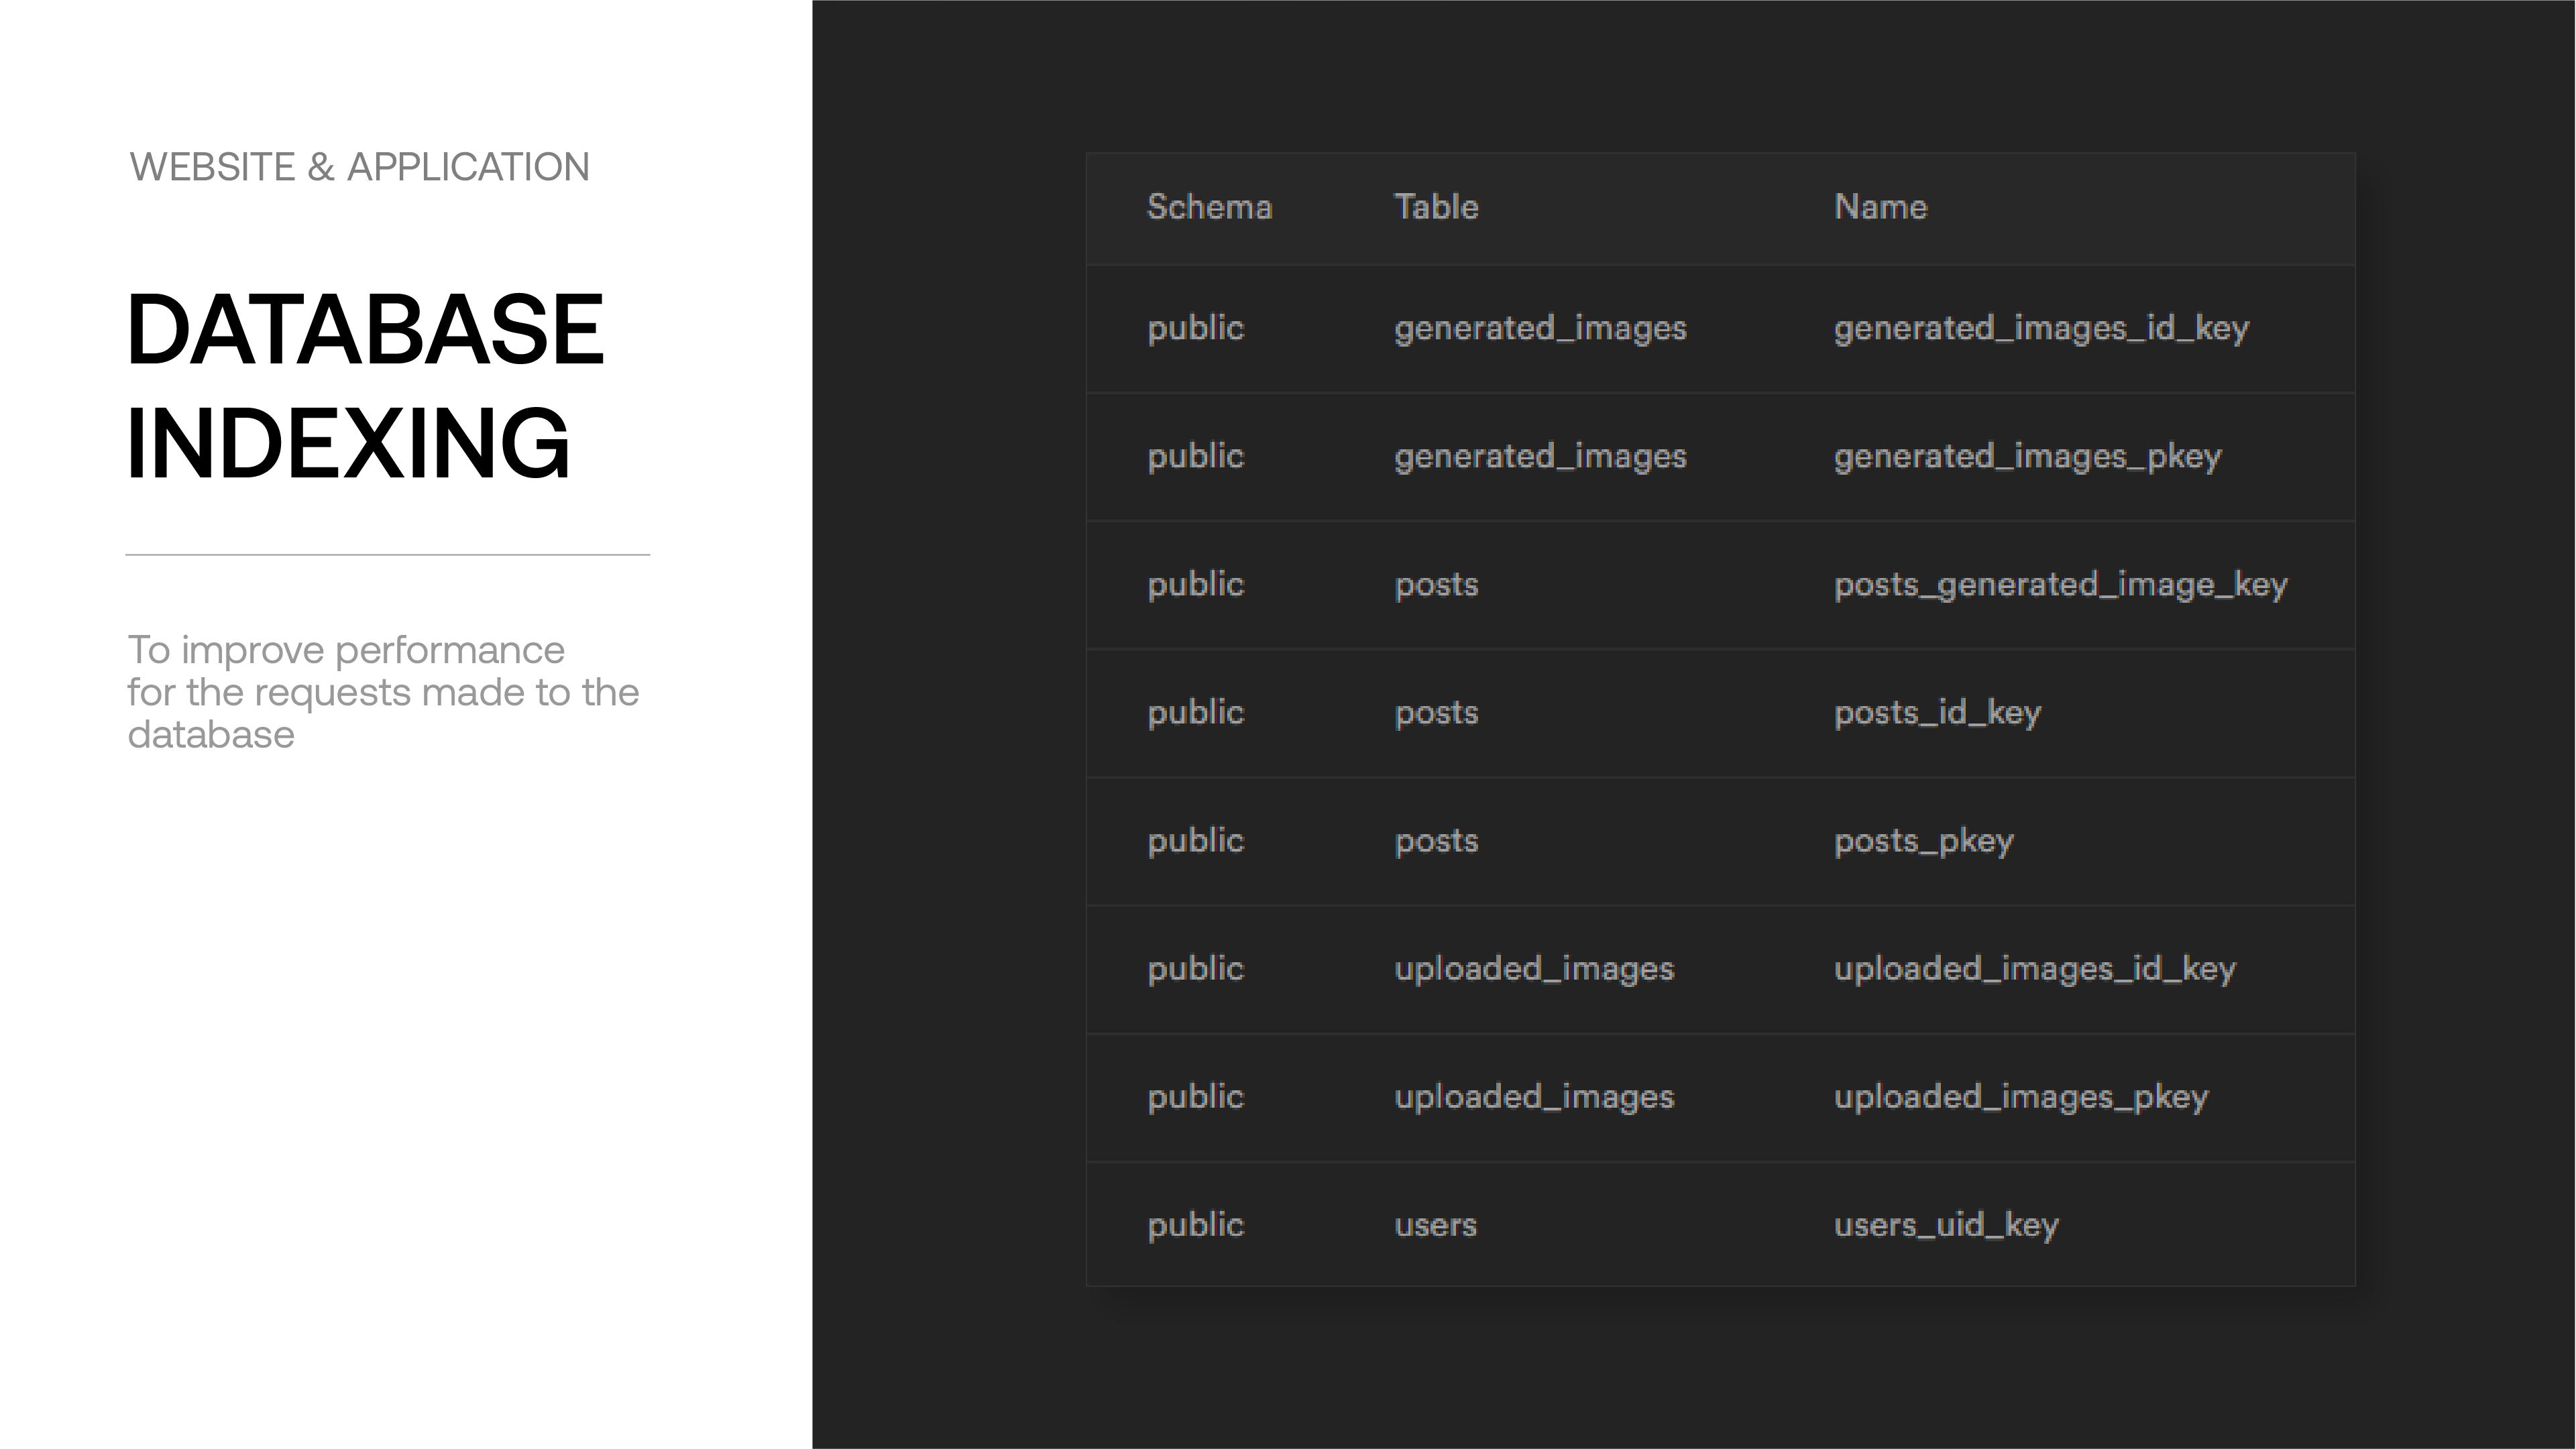Click the posts_generated_image_key index name
This screenshot has height=1449, width=2576.
coord(2060,585)
